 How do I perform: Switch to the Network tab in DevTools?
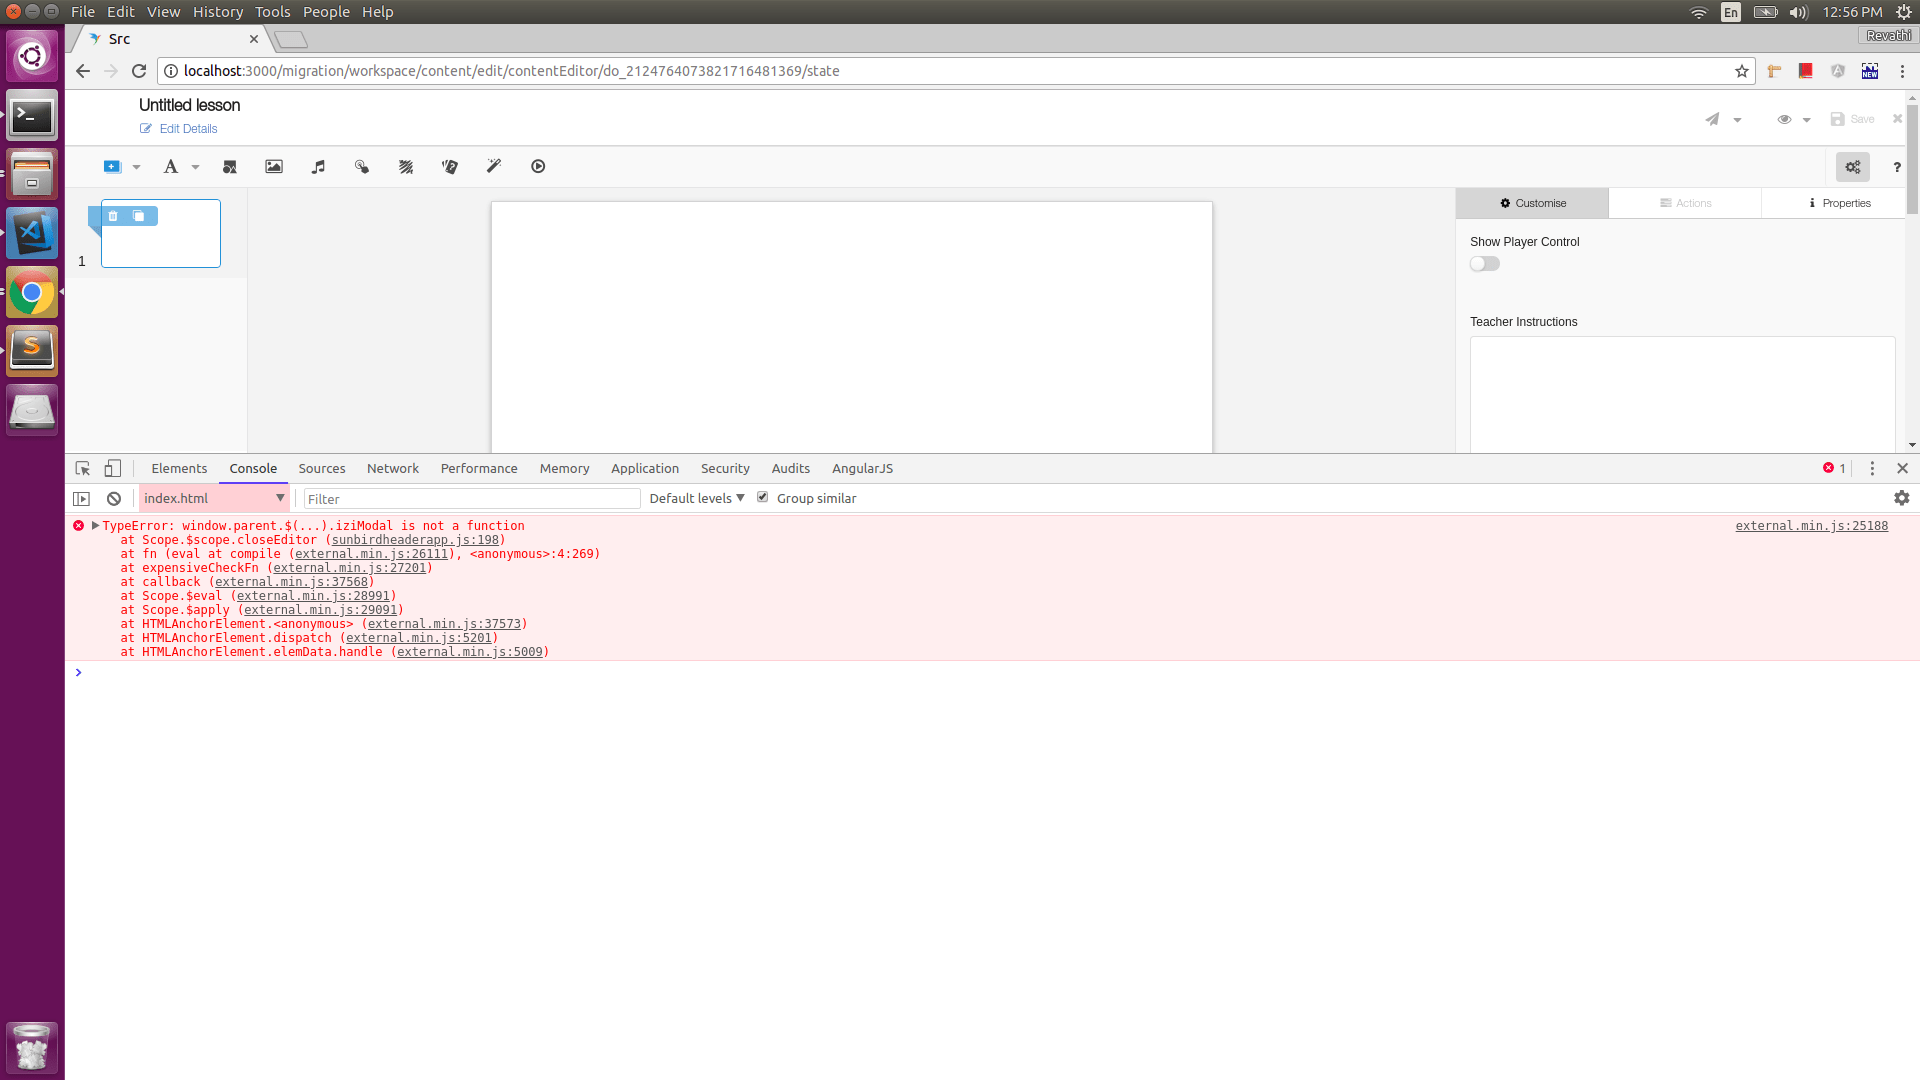click(392, 468)
